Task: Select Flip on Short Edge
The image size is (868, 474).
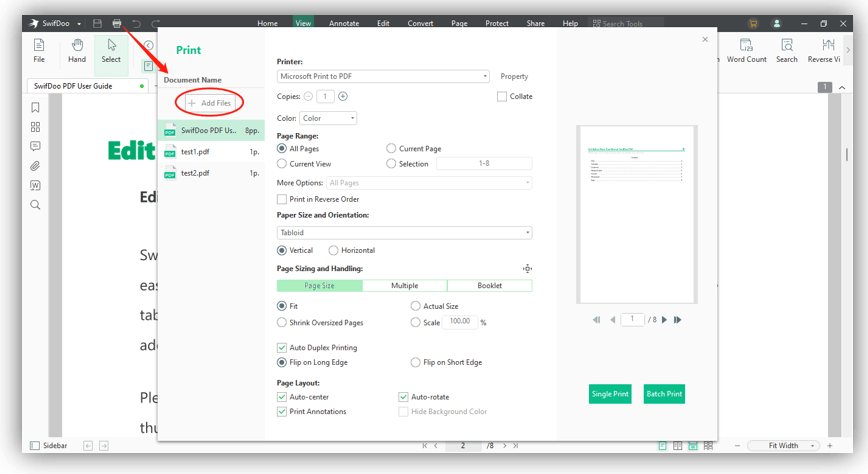Action: click(415, 362)
